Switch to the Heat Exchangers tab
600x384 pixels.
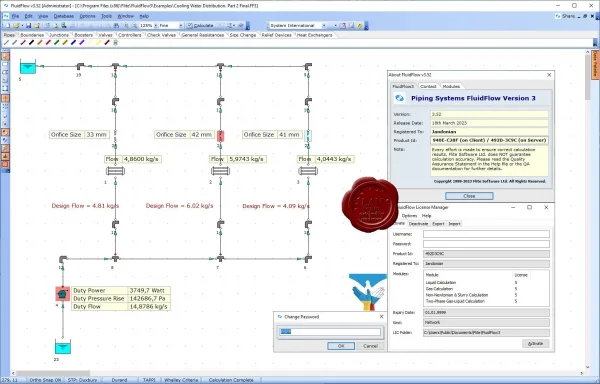point(315,35)
